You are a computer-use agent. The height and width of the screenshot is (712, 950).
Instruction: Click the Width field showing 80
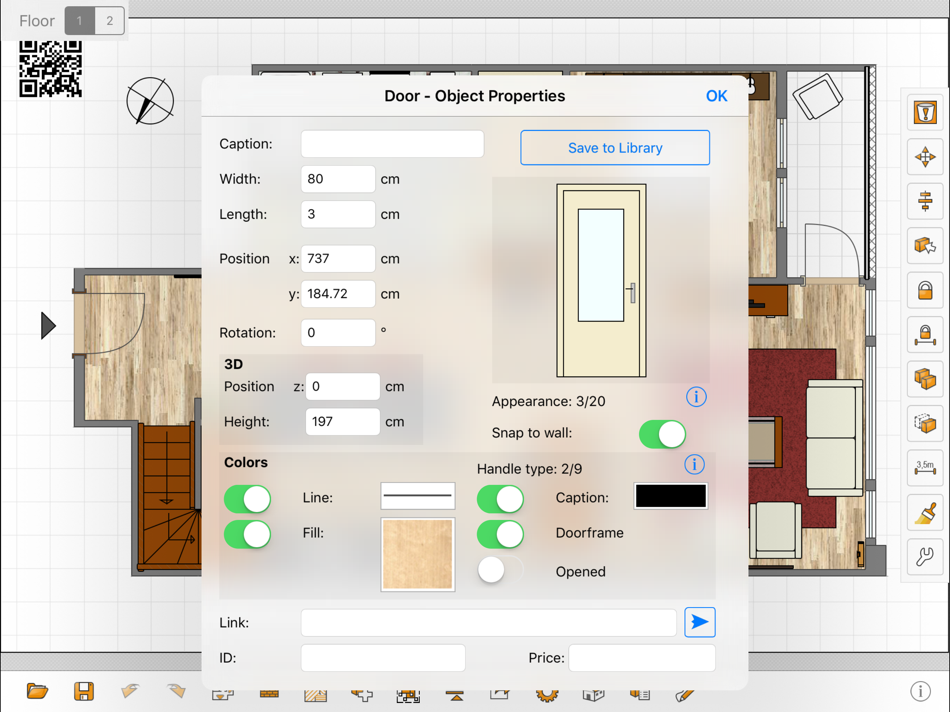click(x=338, y=179)
